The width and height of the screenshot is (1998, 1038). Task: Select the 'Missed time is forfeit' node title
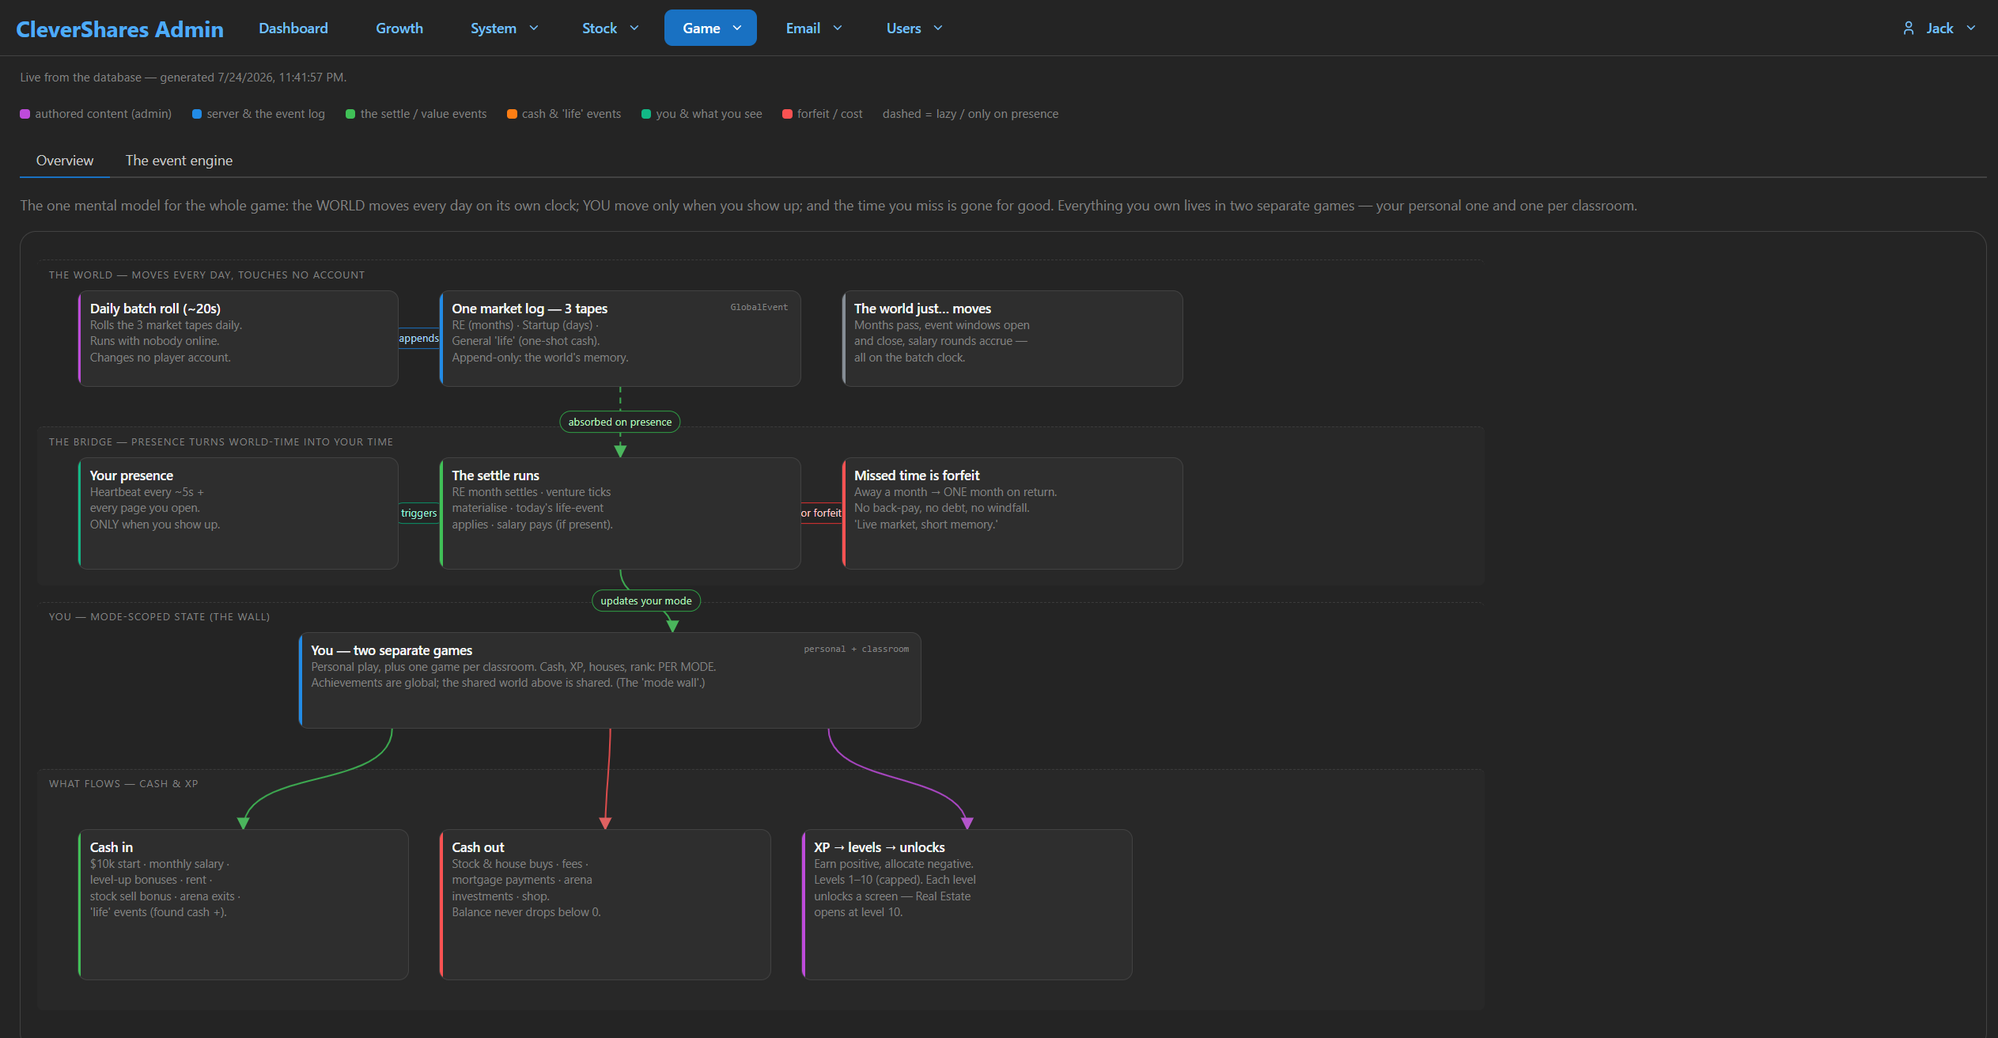(x=916, y=475)
